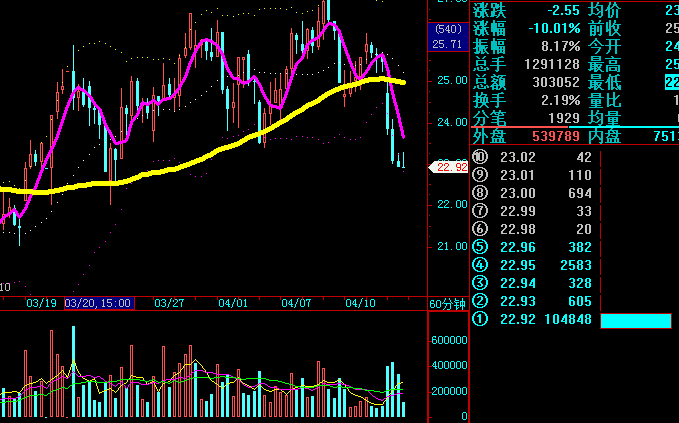Viewport: 679px width, 423px height.
Task: Click the 振幅 value 8.17%
Action: (x=560, y=46)
